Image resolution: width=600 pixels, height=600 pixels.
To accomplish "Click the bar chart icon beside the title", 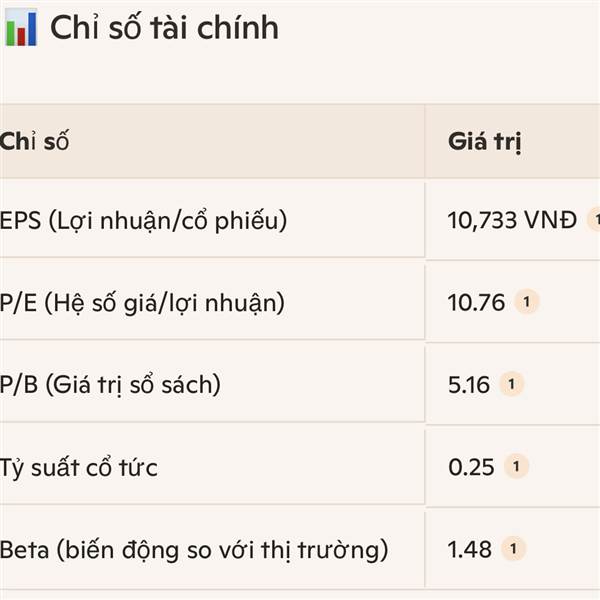I will click(x=21, y=28).
